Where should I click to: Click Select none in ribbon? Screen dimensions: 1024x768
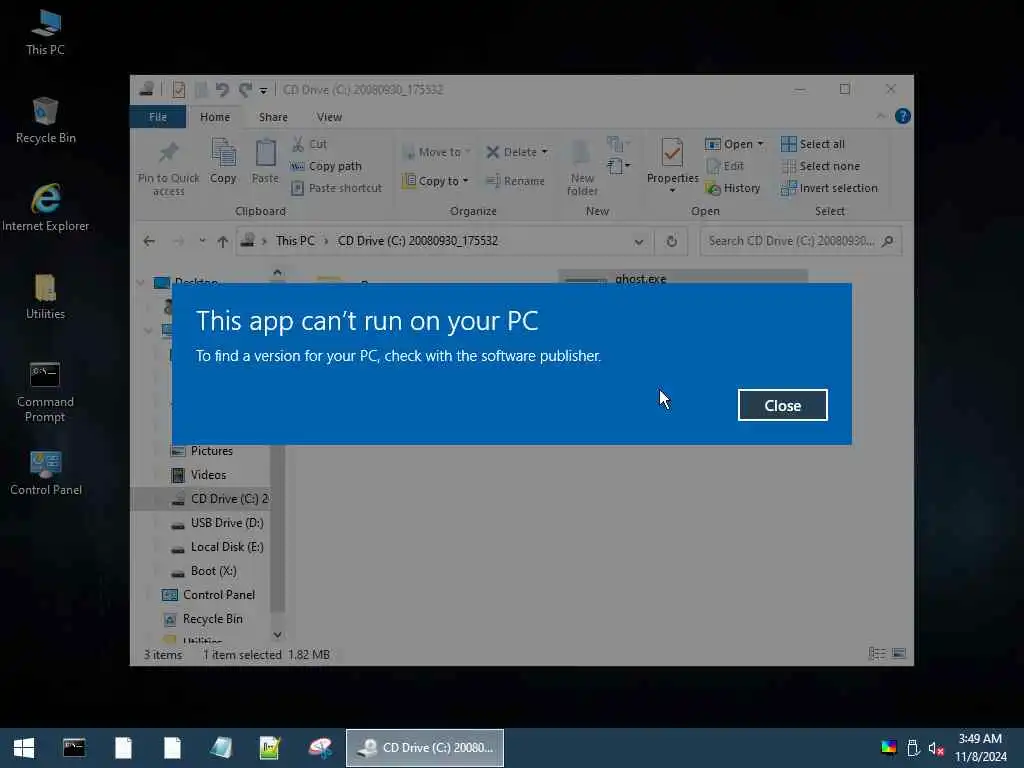(x=820, y=167)
